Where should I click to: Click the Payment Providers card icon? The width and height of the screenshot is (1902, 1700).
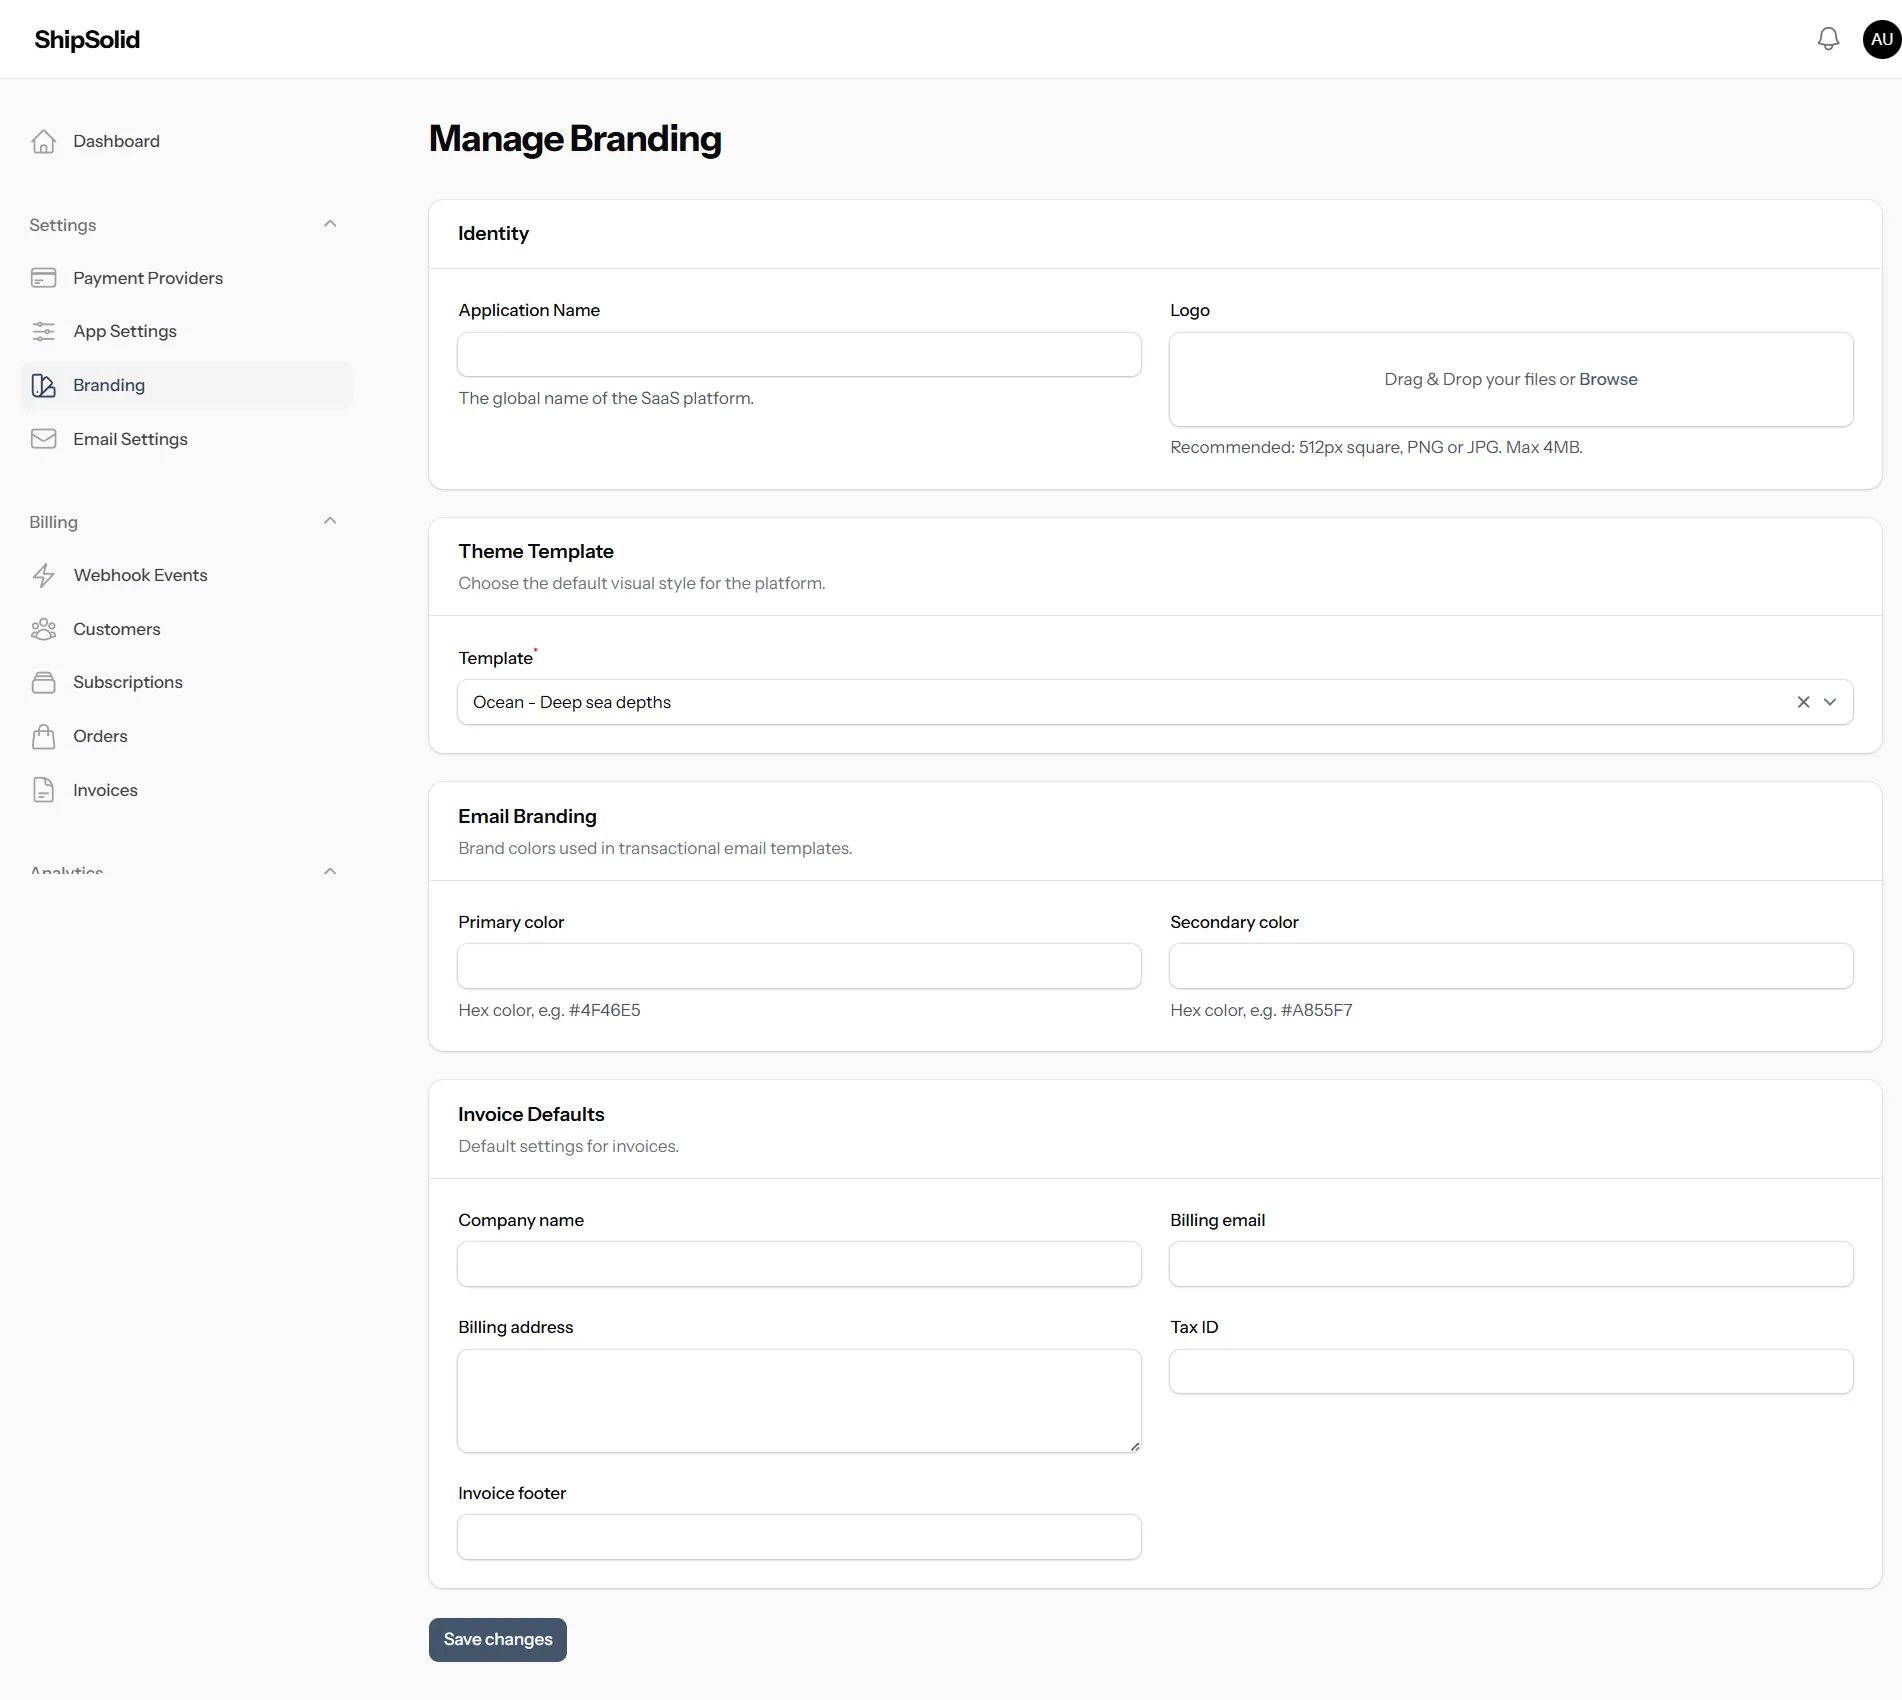[43, 278]
